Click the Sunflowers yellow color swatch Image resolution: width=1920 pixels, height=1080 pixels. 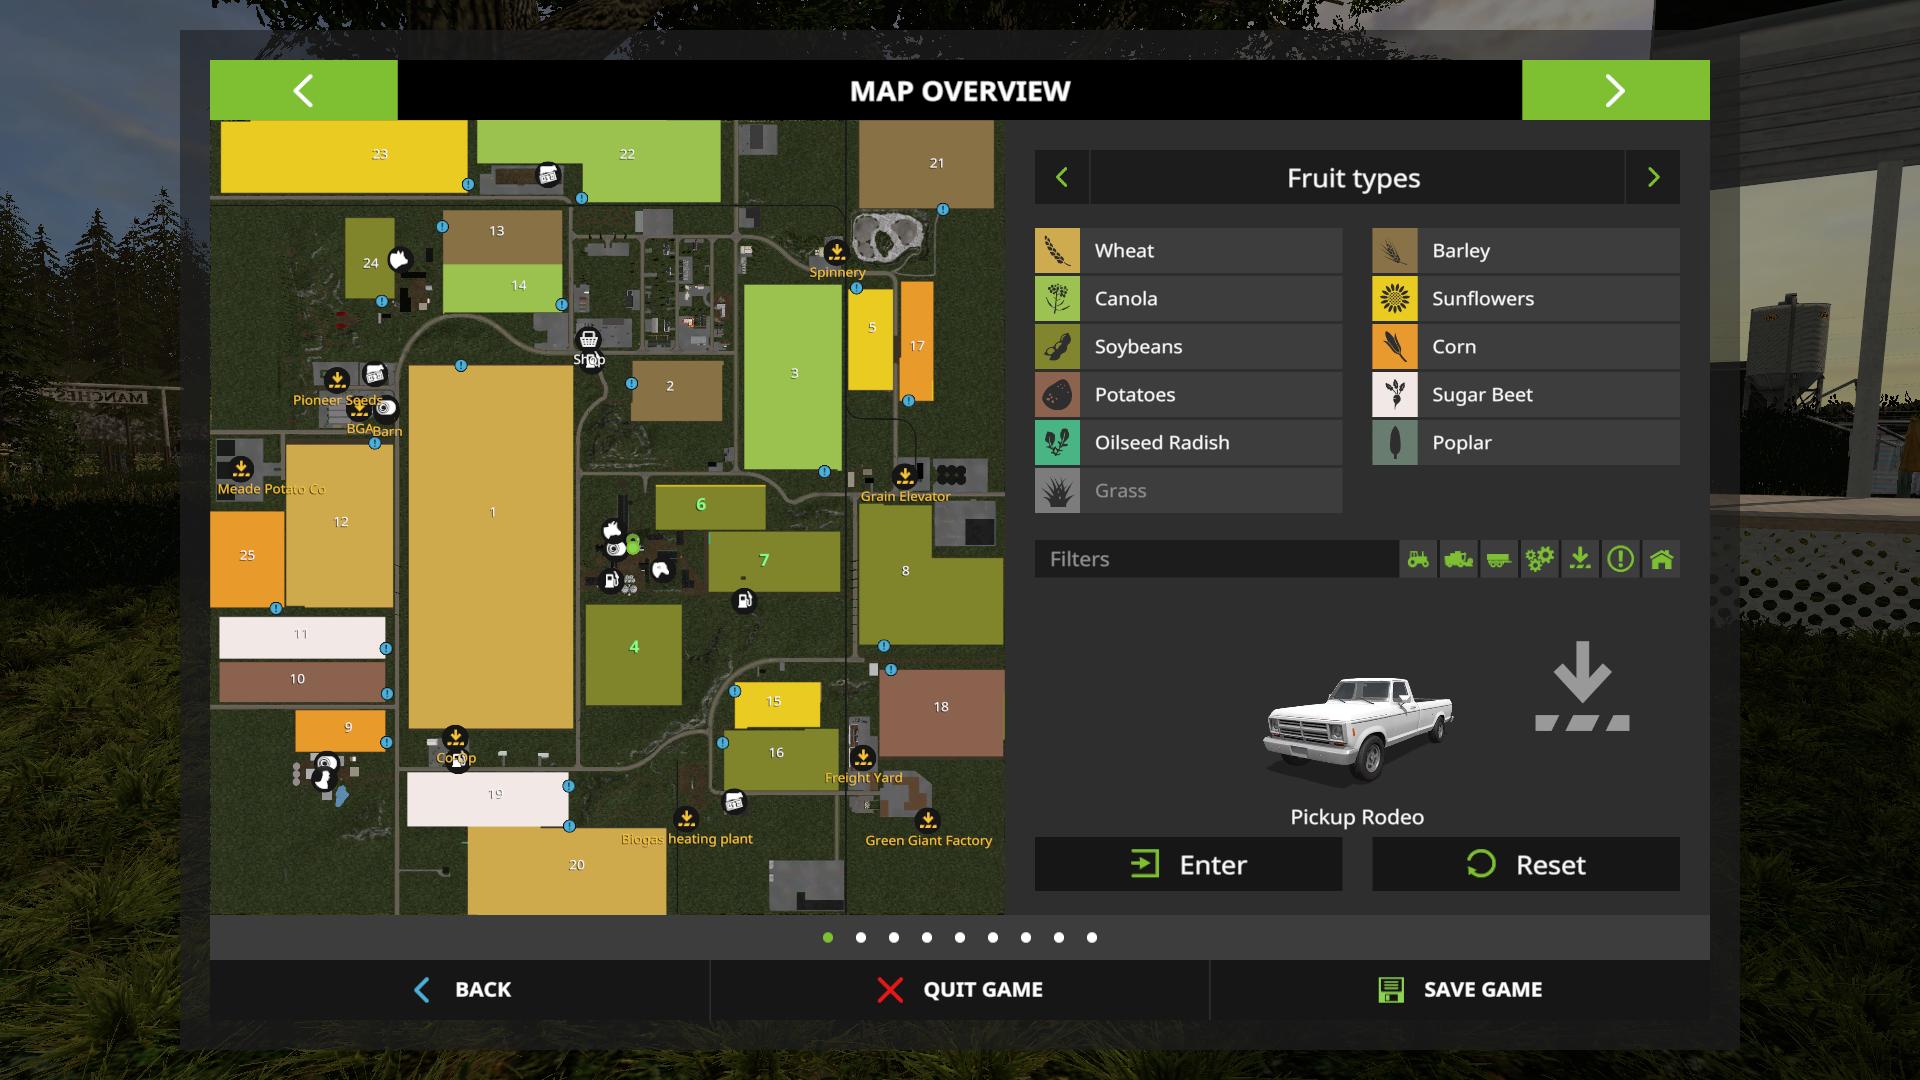(x=1394, y=299)
